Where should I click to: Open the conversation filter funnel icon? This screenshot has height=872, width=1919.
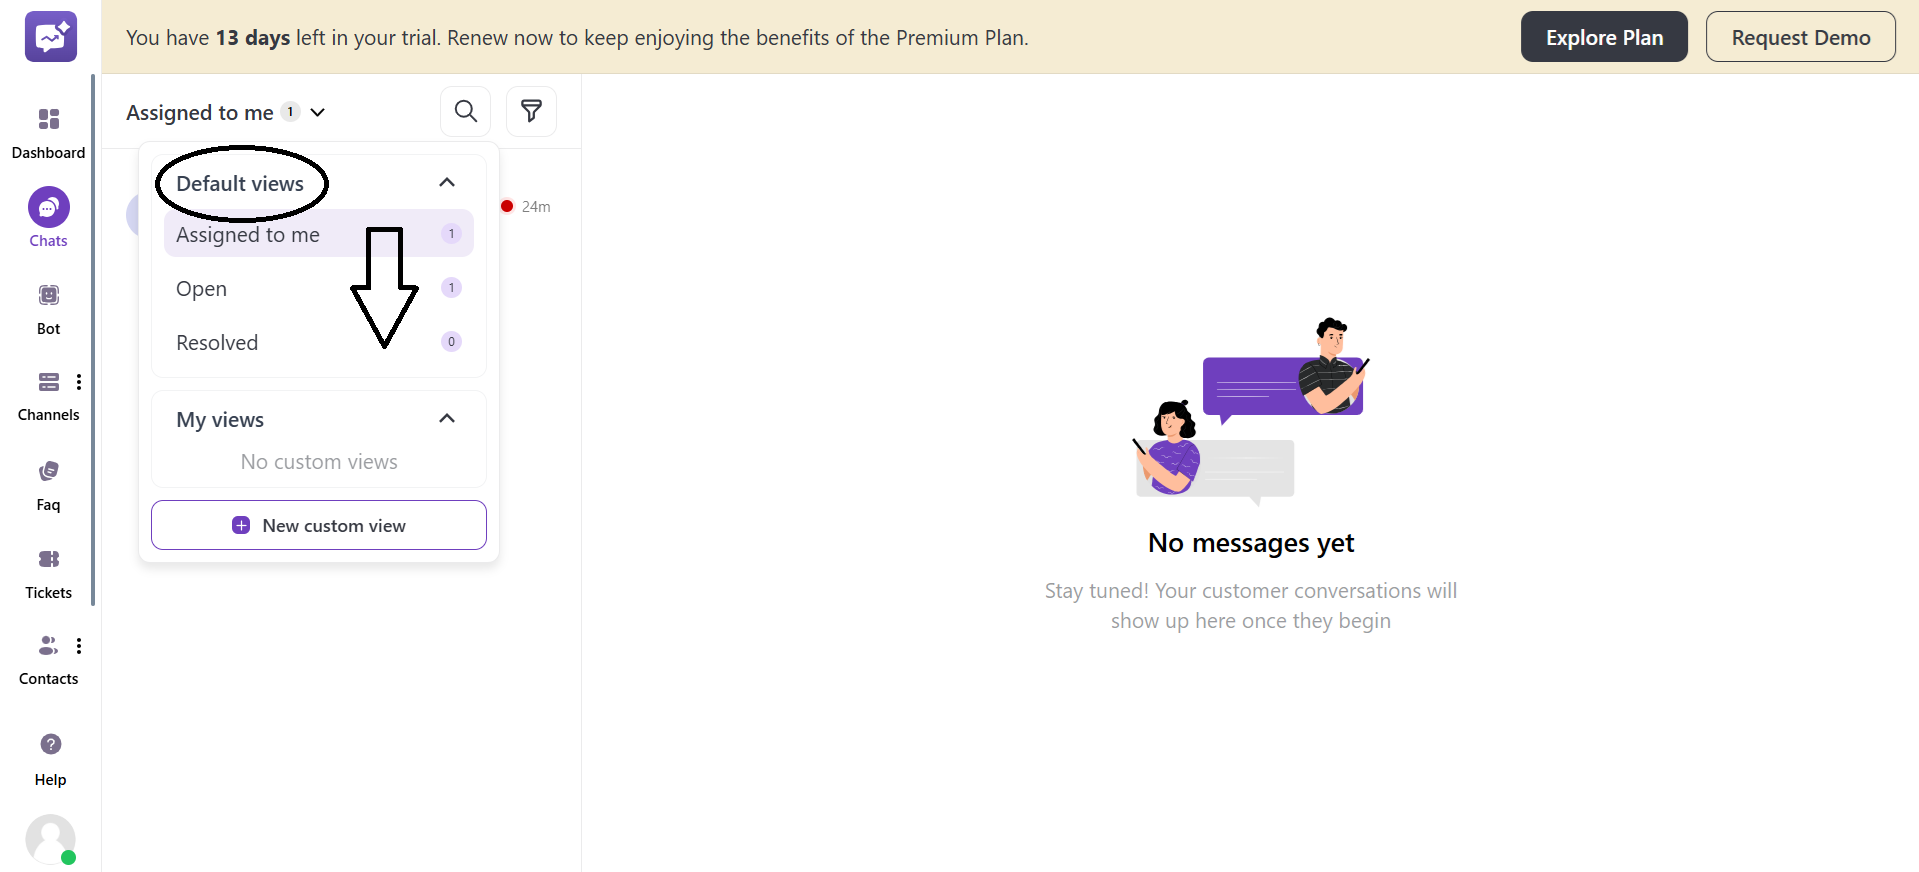(531, 111)
